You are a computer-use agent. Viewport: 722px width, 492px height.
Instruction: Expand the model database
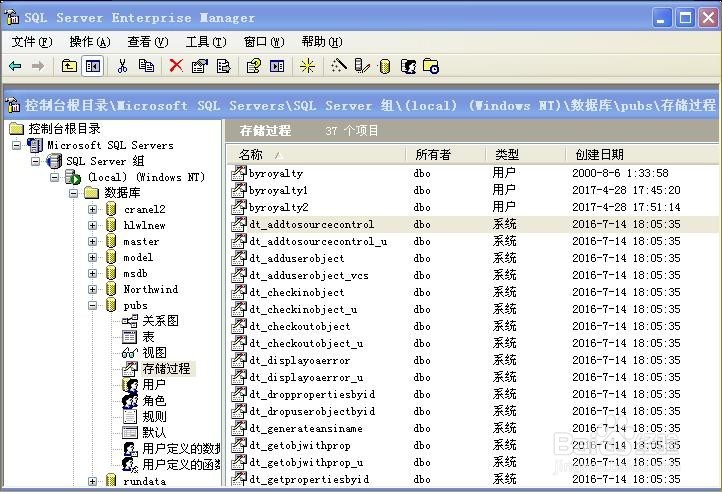(93, 258)
